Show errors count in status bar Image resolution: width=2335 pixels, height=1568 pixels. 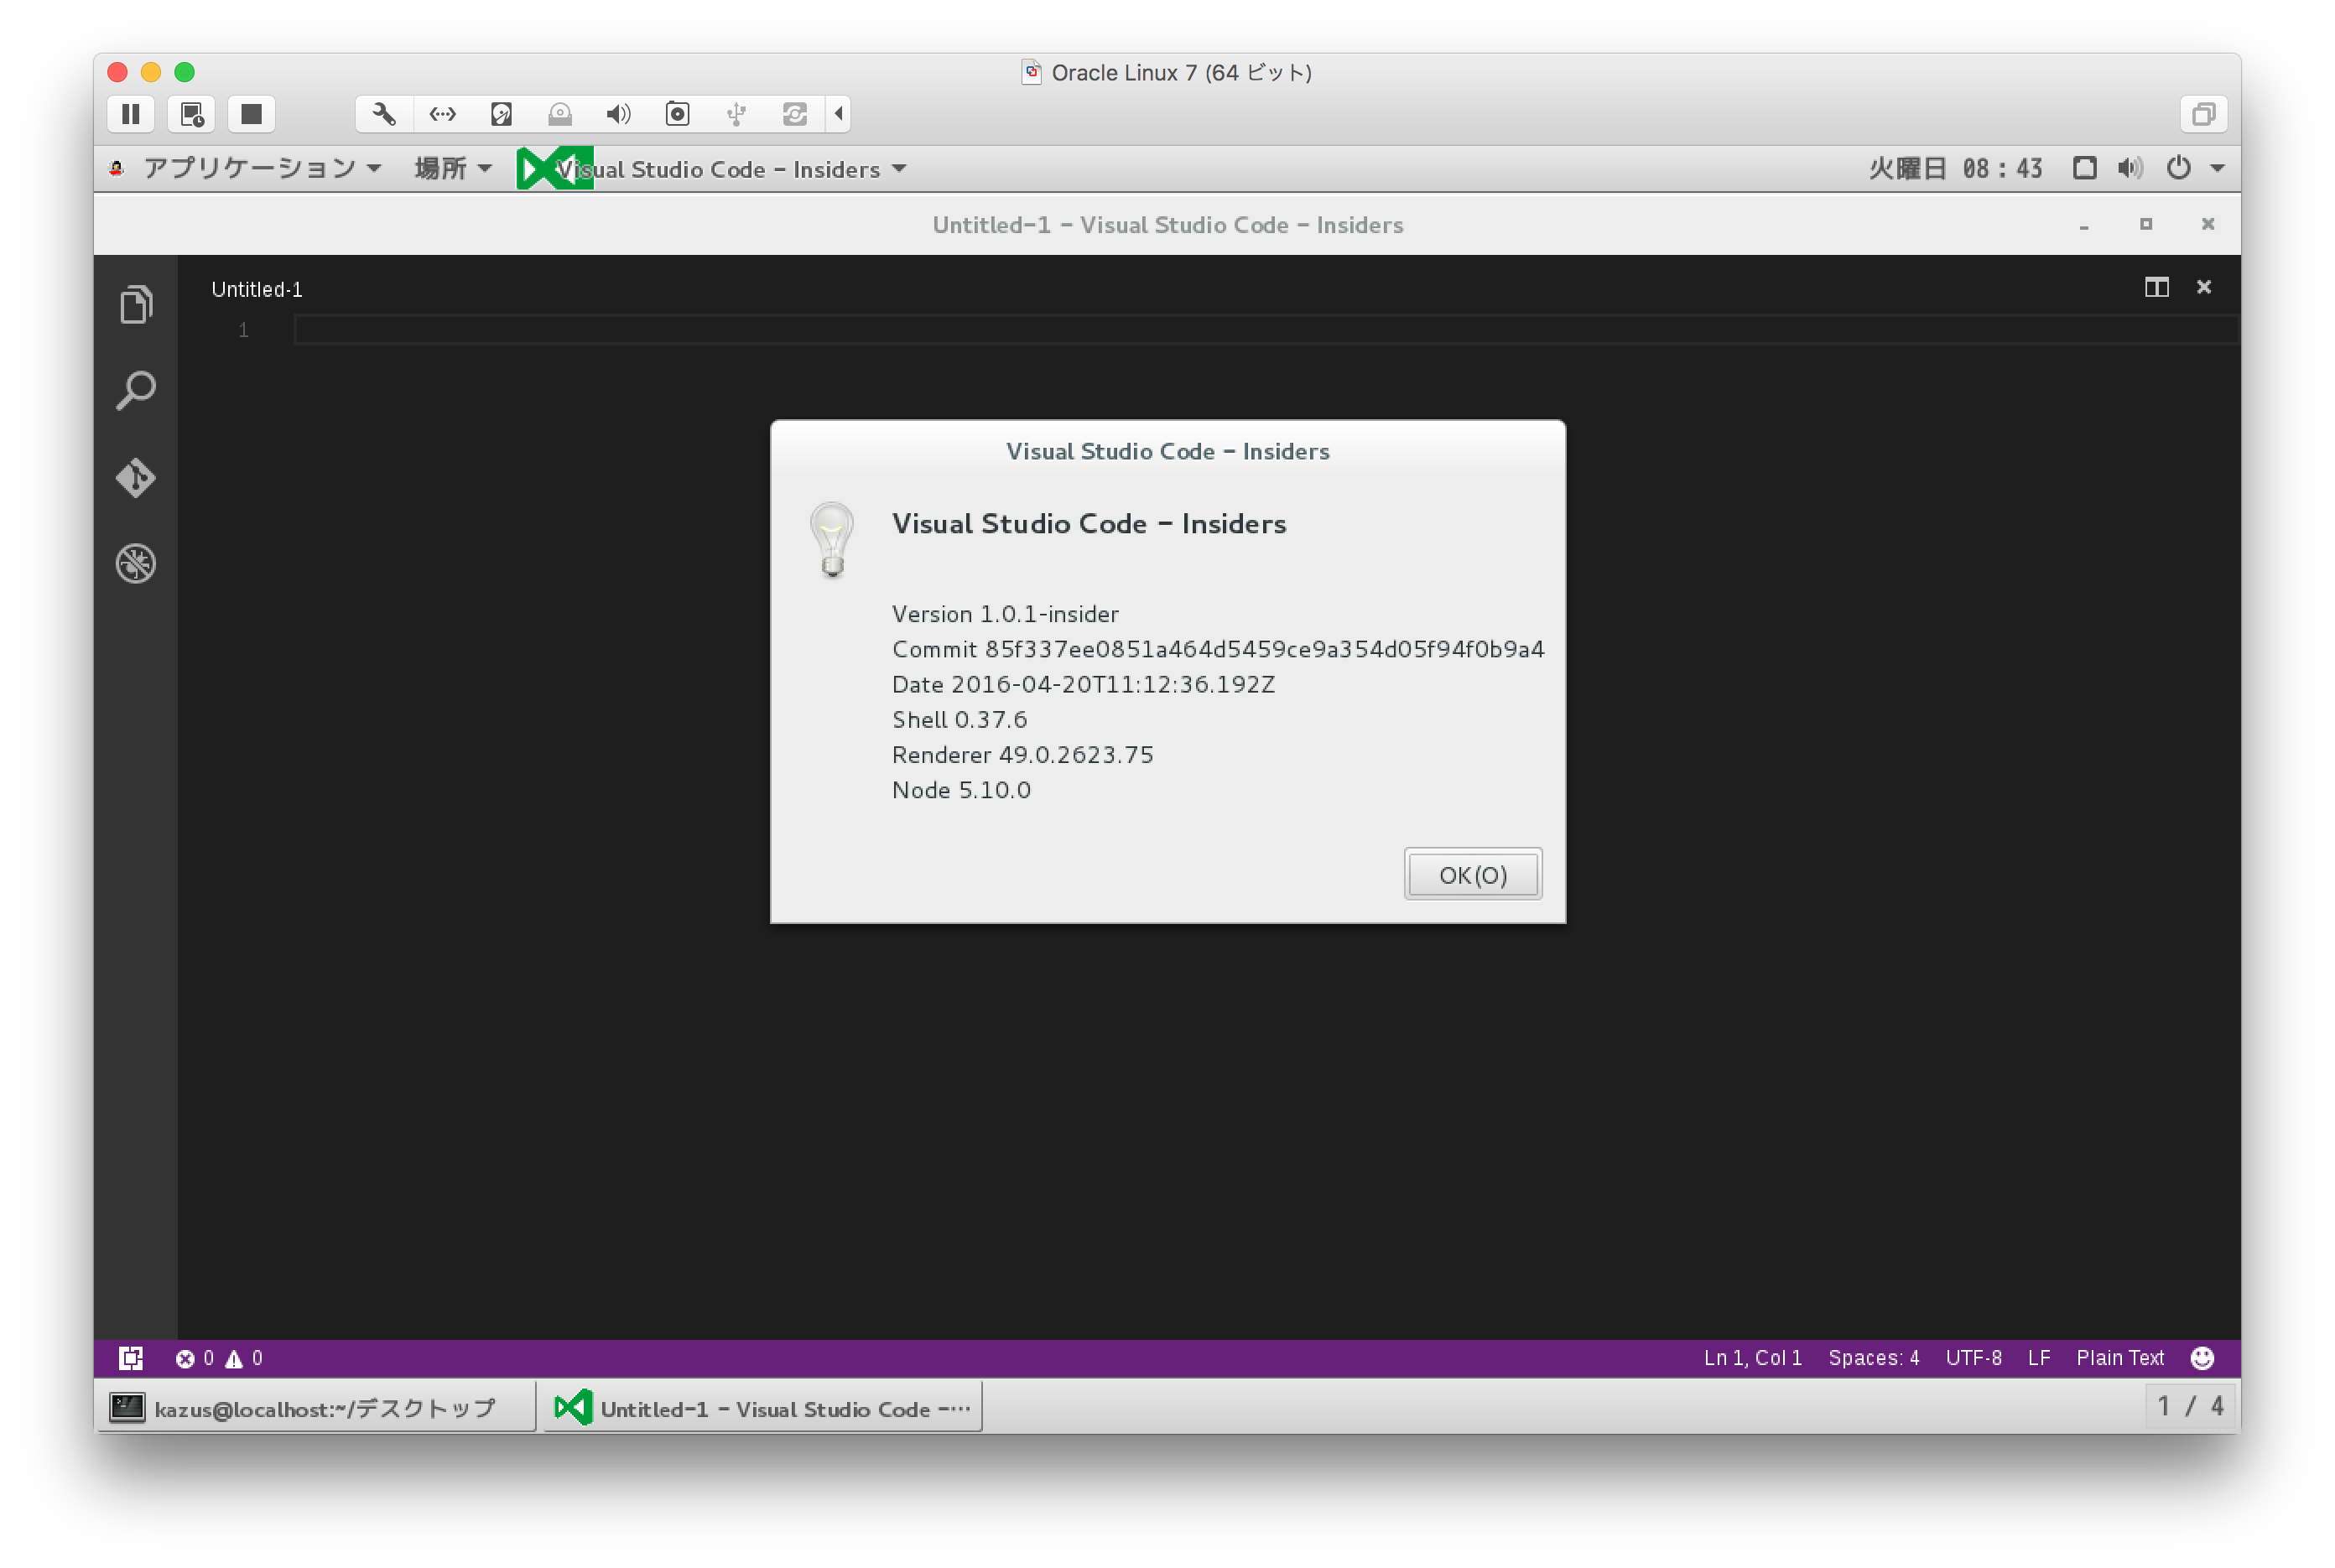(195, 1358)
